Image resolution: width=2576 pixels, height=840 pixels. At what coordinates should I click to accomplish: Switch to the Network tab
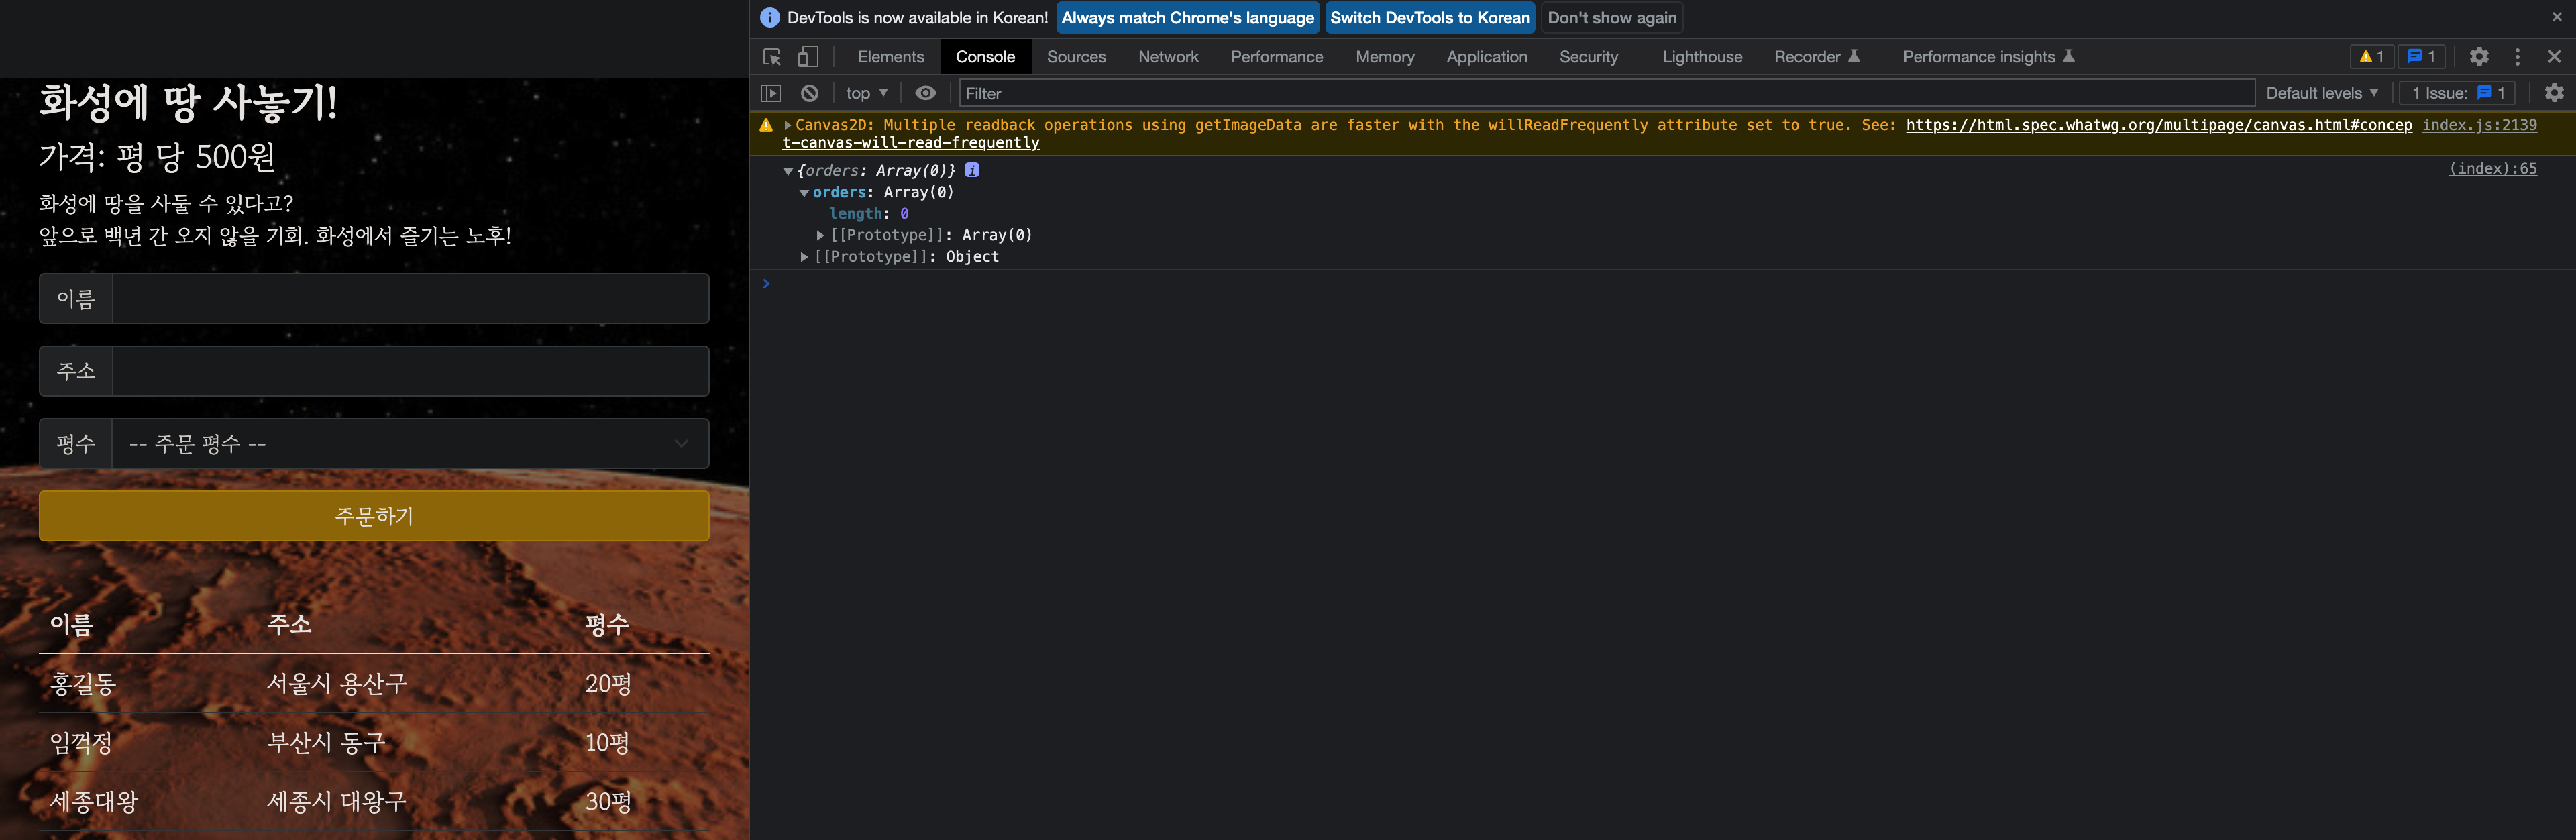pos(1168,57)
